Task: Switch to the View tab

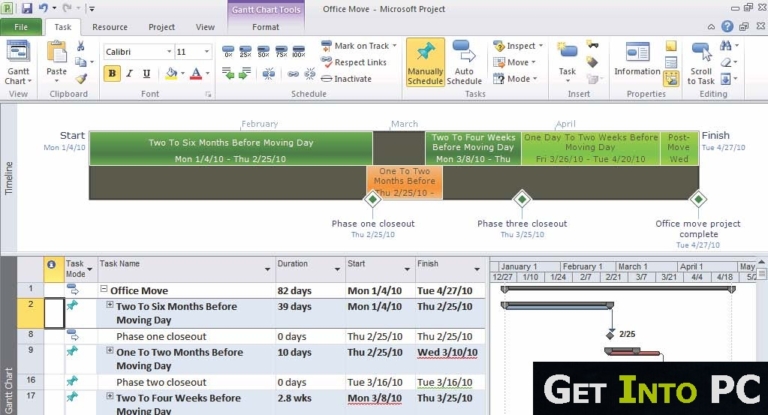Action: point(205,27)
